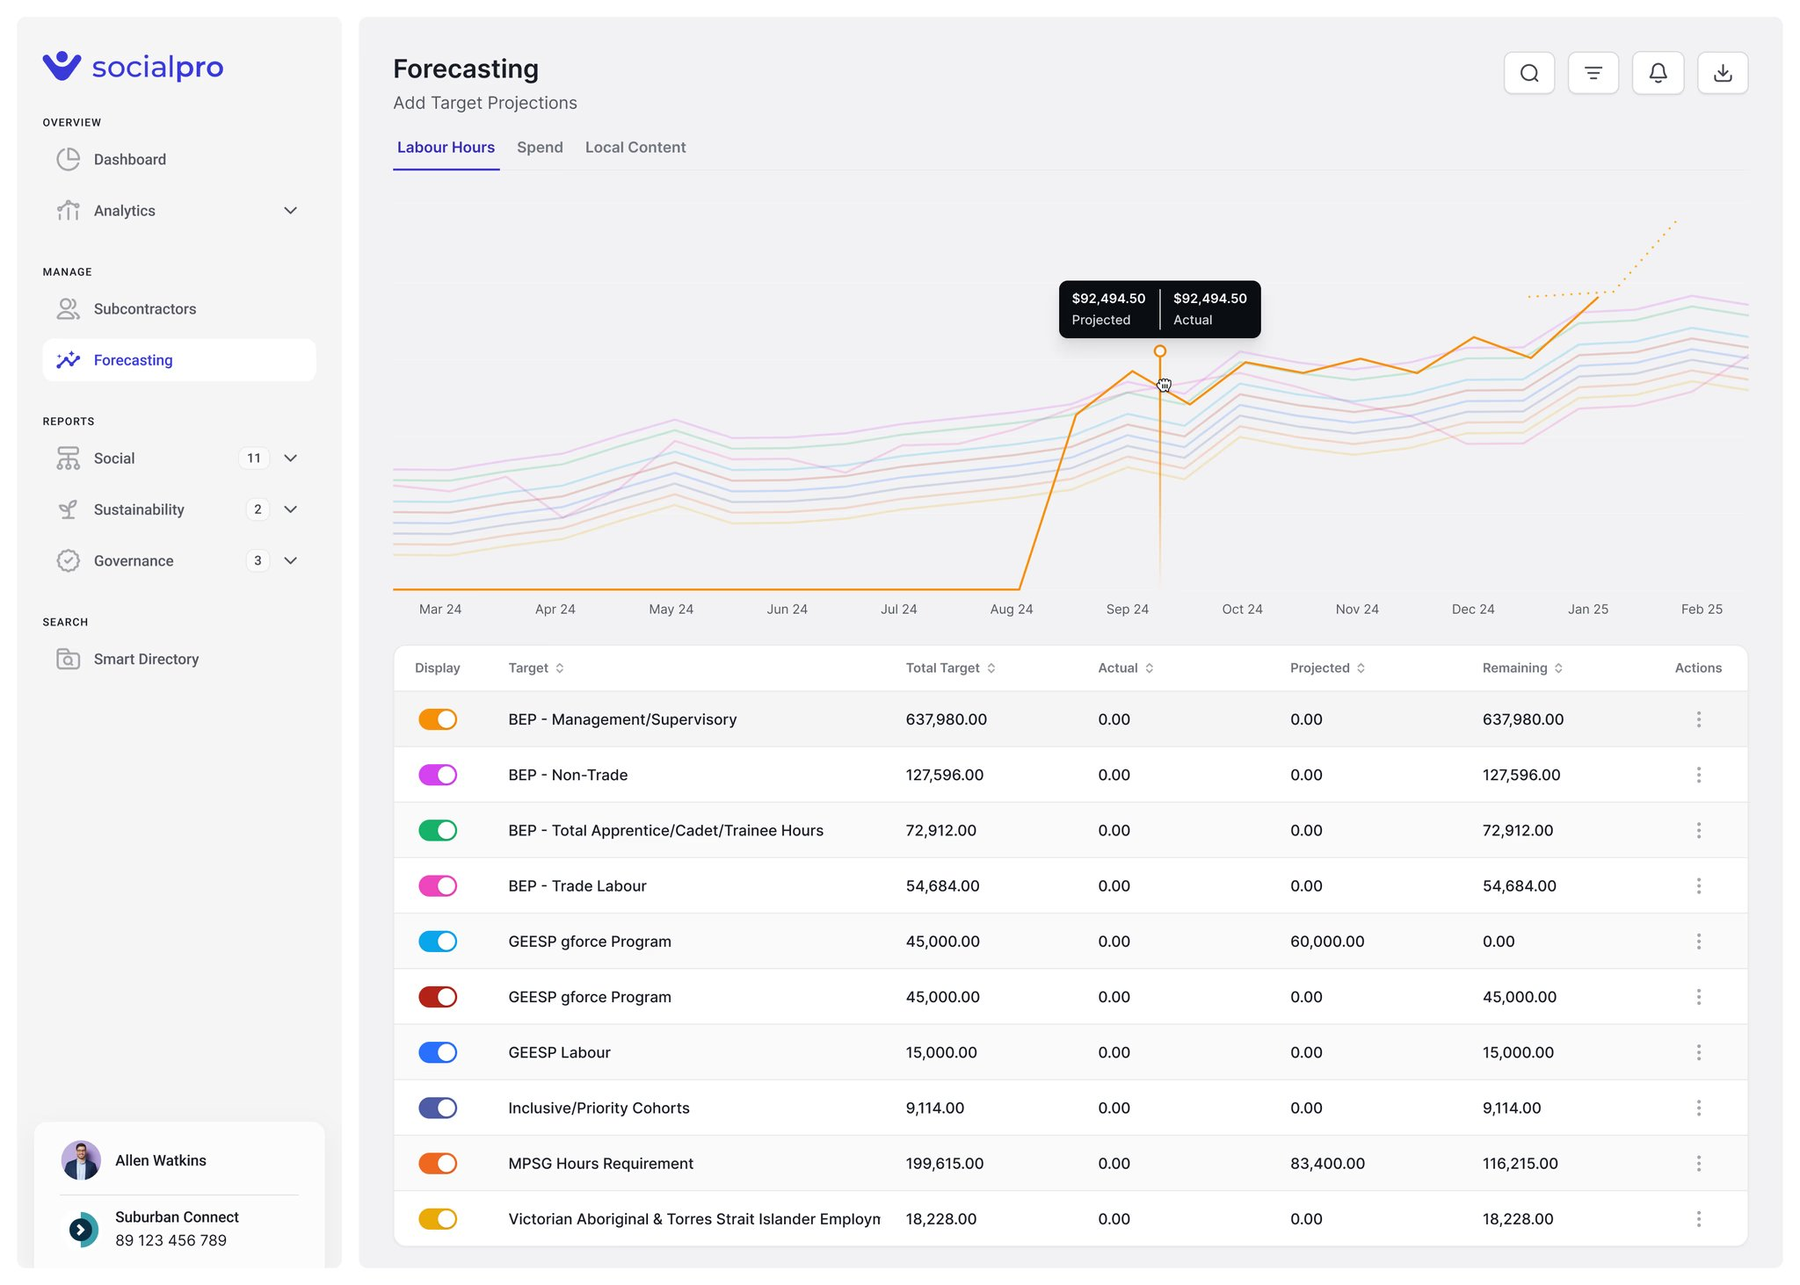Open actions menu for GEESP row projected 60,000.00
This screenshot has width=1800, height=1285.
tap(1698, 941)
